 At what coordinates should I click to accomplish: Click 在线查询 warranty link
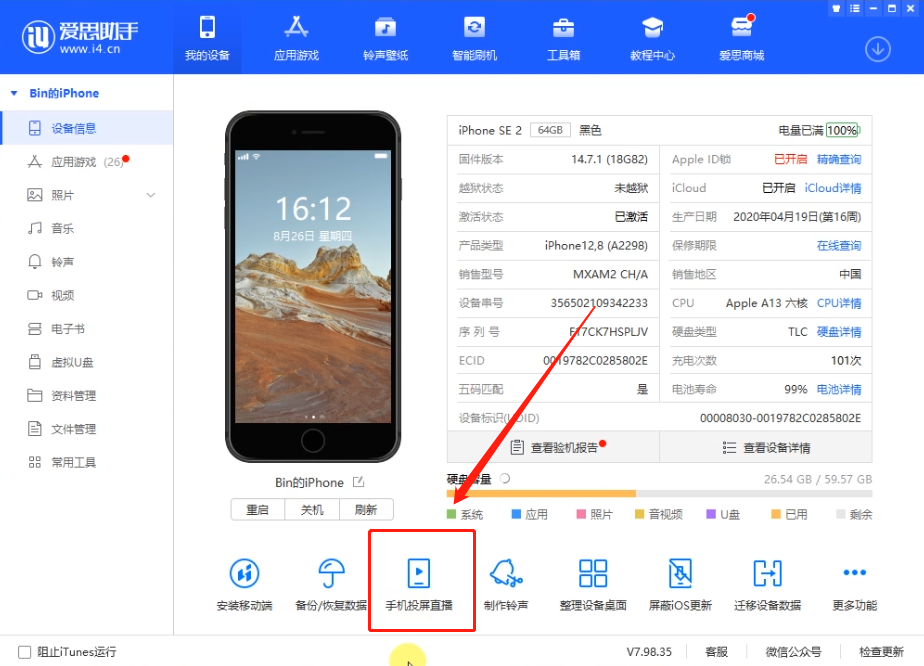click(839, 245)
